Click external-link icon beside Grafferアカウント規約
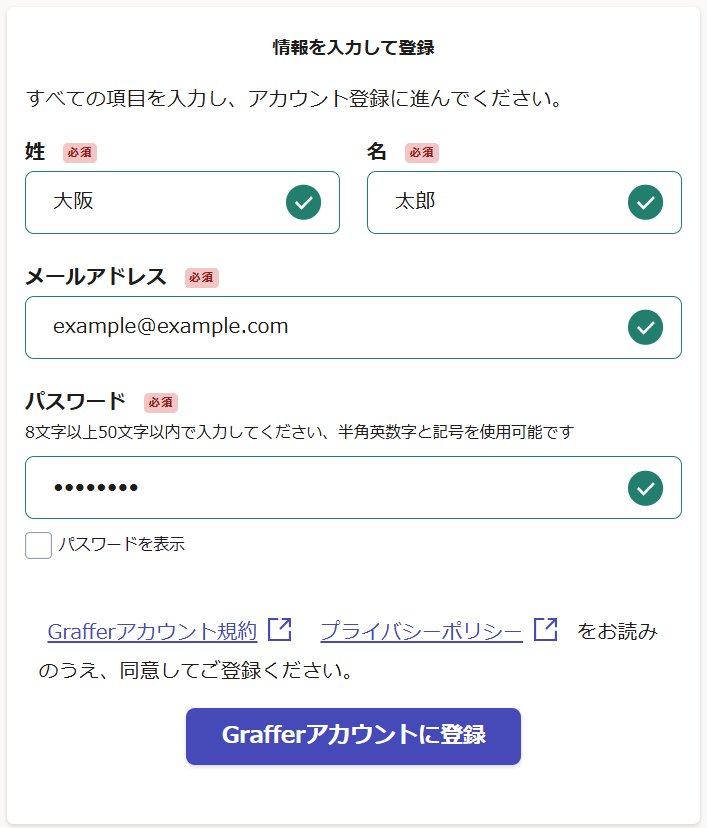 point(280,630)
